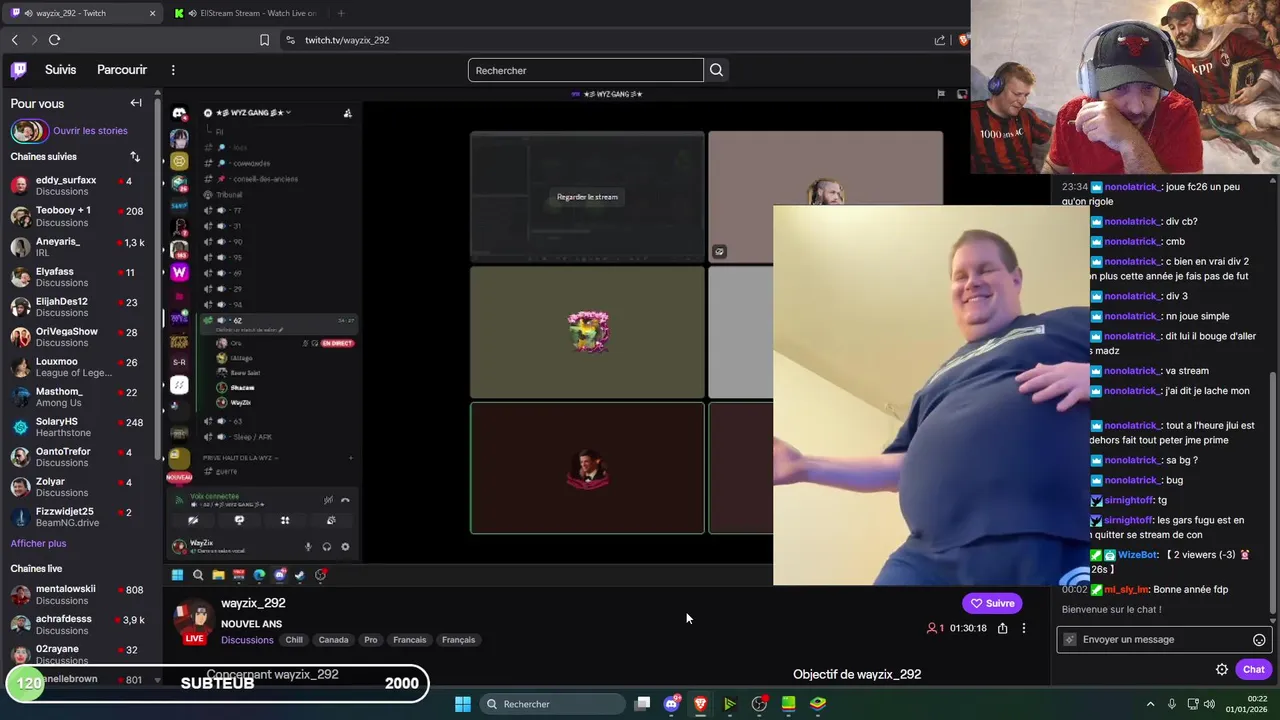Reload the page
Image resolution: width=1280 pixels, height=720 pixels.
(54, 40)
